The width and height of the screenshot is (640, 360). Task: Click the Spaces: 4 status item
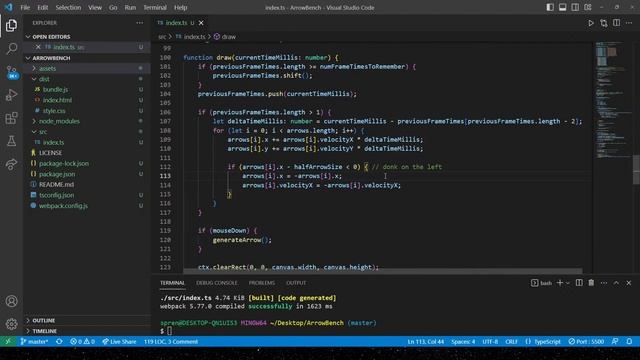click(463, 342)
